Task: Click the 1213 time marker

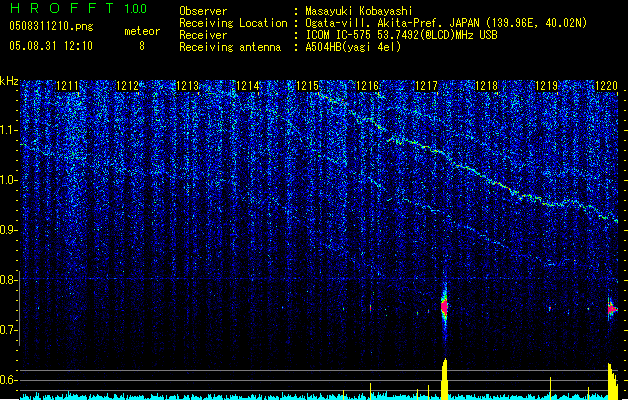Action: tap(187, 85)
